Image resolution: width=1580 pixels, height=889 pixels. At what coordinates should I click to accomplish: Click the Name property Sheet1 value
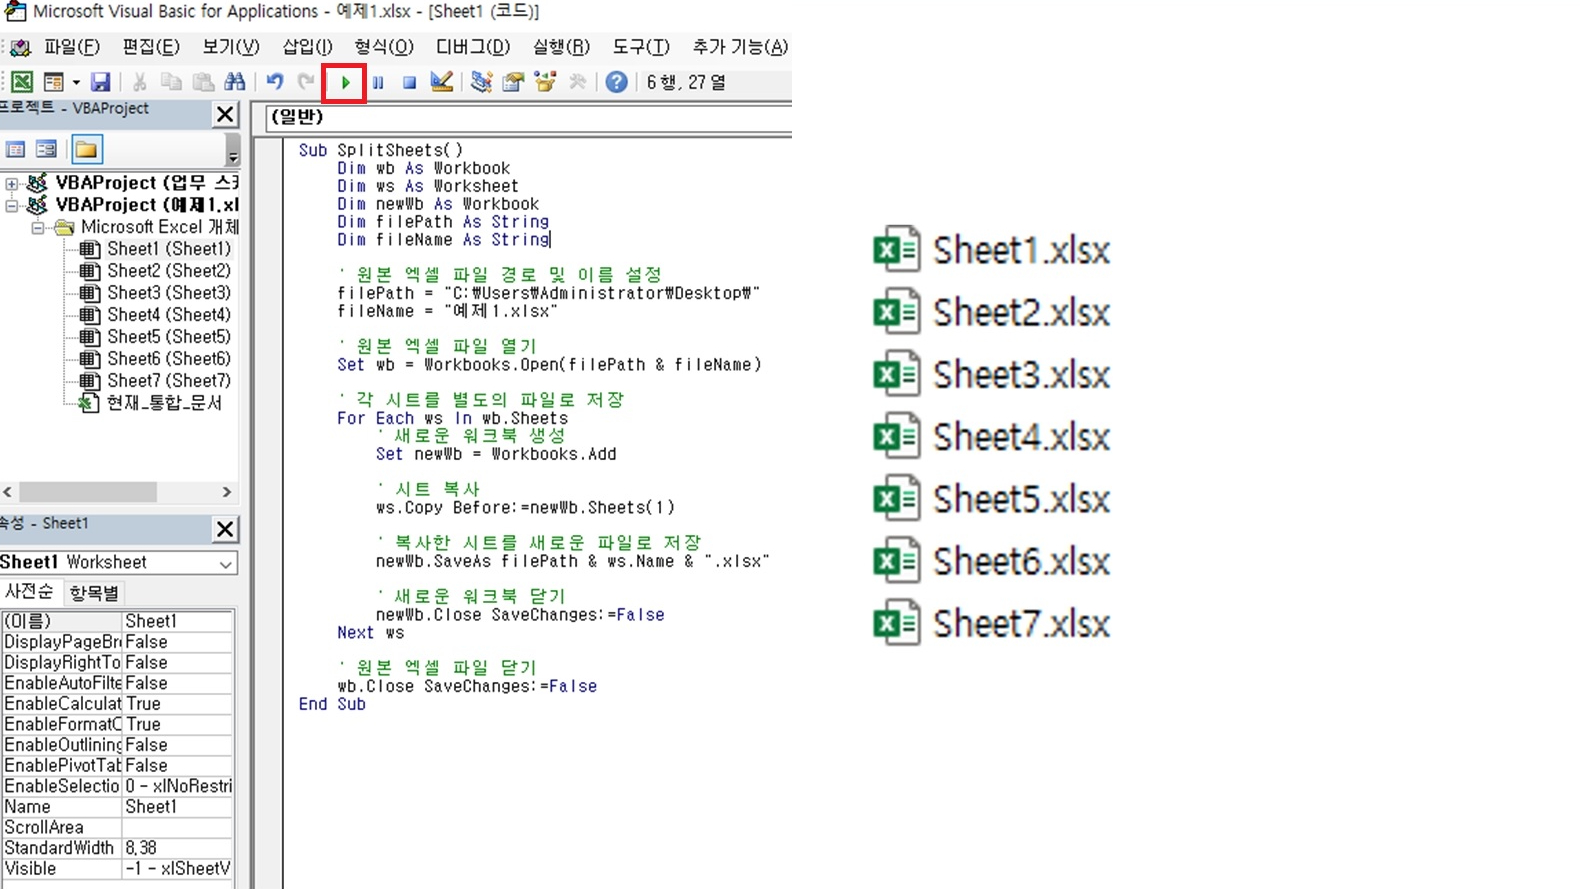(x=178, y=807)
